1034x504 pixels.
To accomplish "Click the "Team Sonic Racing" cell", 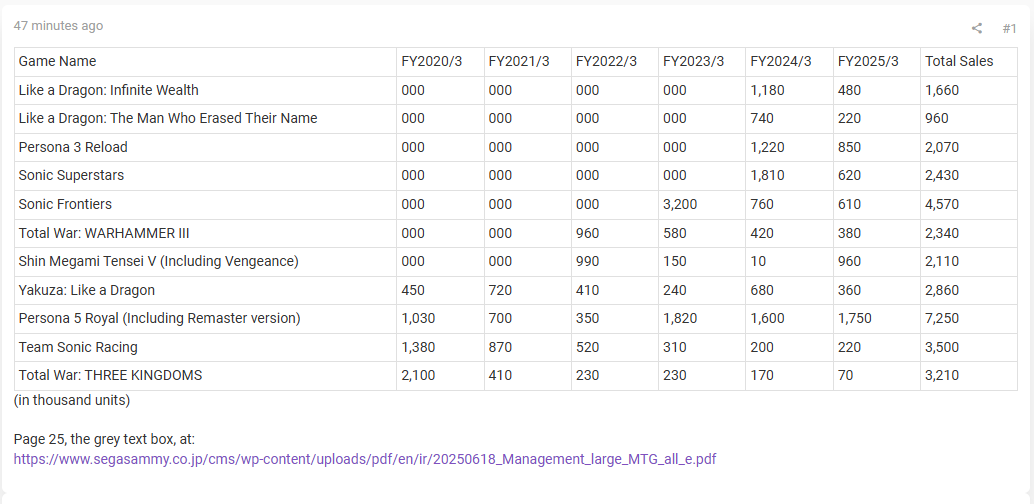I will tap(205, 347).
